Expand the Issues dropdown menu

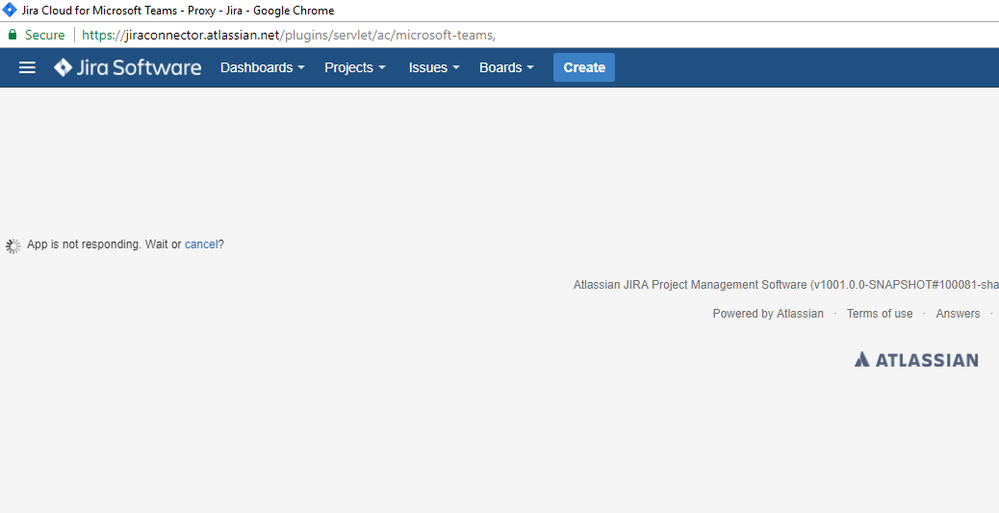tap(434, 68)
